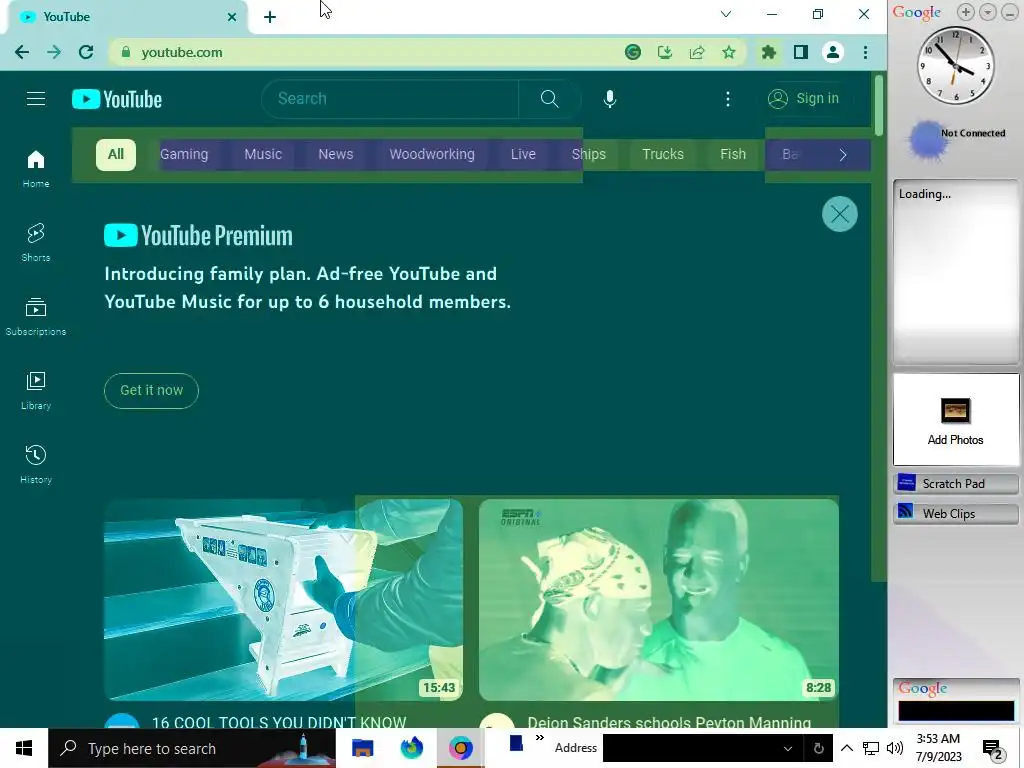Open Google sidebar options dropdown arrow

(987, 12)
